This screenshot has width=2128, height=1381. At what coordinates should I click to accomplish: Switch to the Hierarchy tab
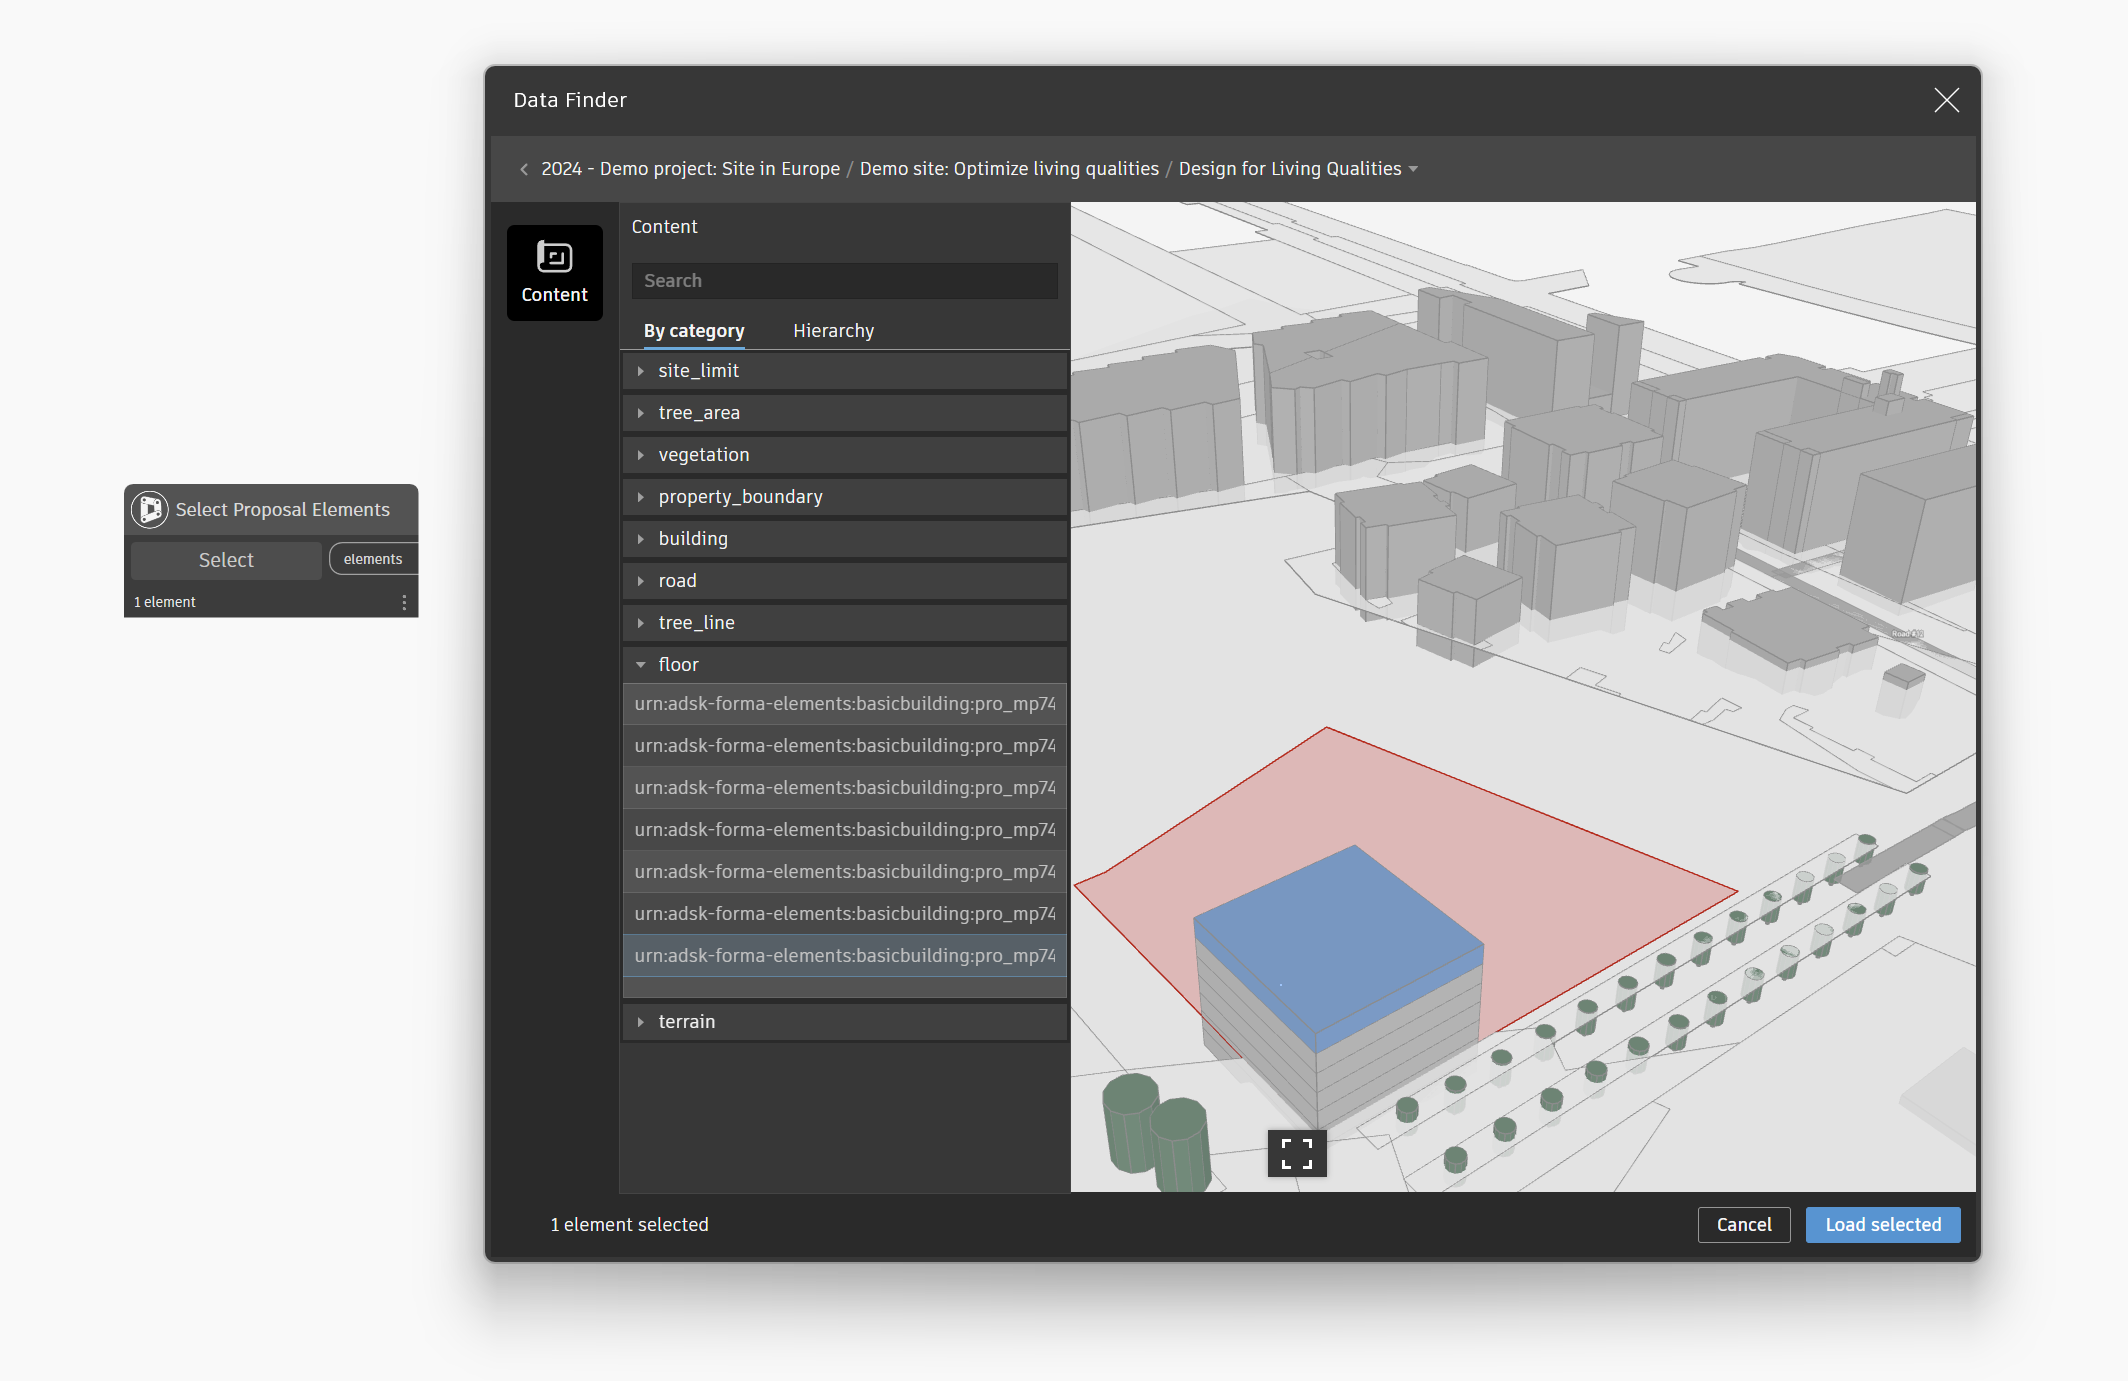pyautogui.click(x=833, y=331)
